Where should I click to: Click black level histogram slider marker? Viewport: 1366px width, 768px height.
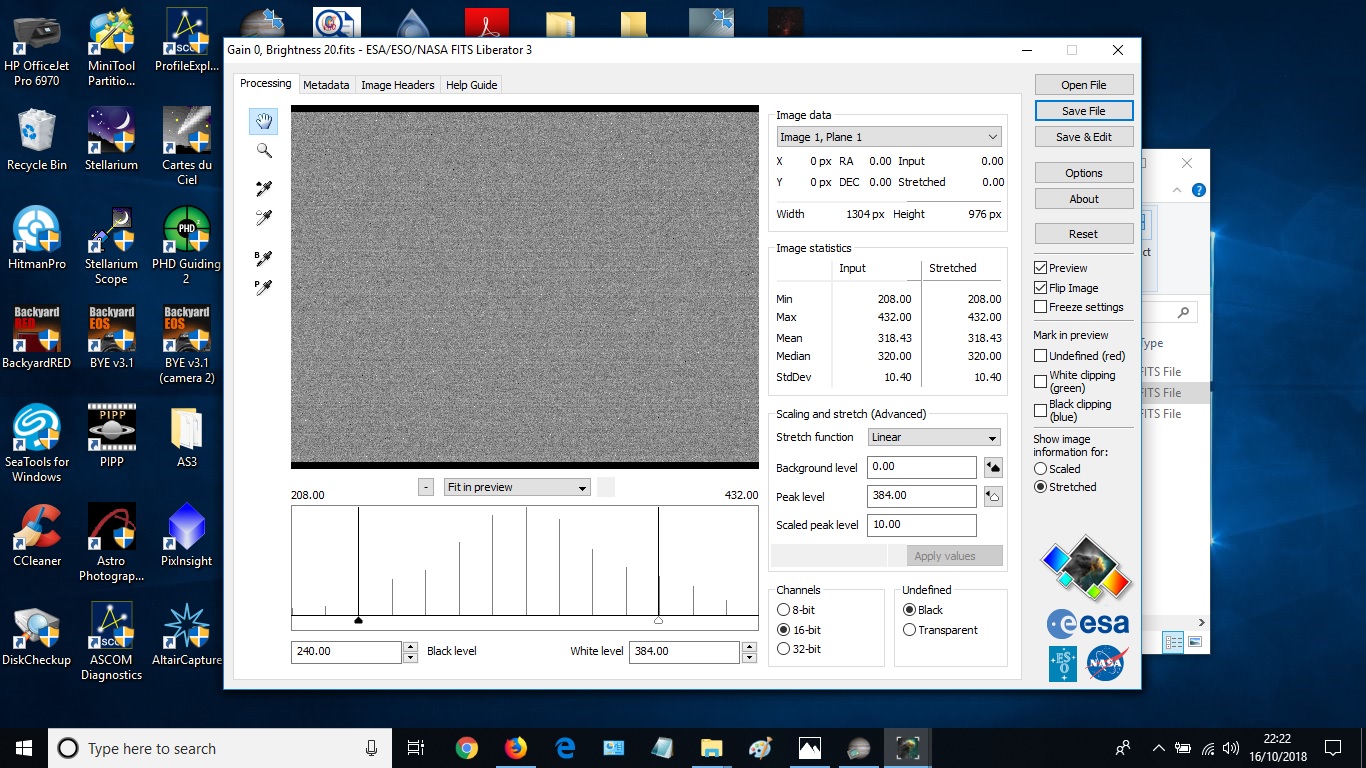coord(358,621)
